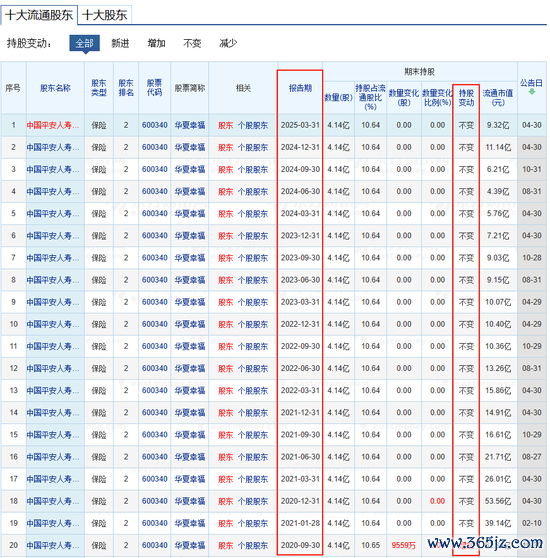
Task: Click red 股东 link in row 3
Action: coord(226,169)
